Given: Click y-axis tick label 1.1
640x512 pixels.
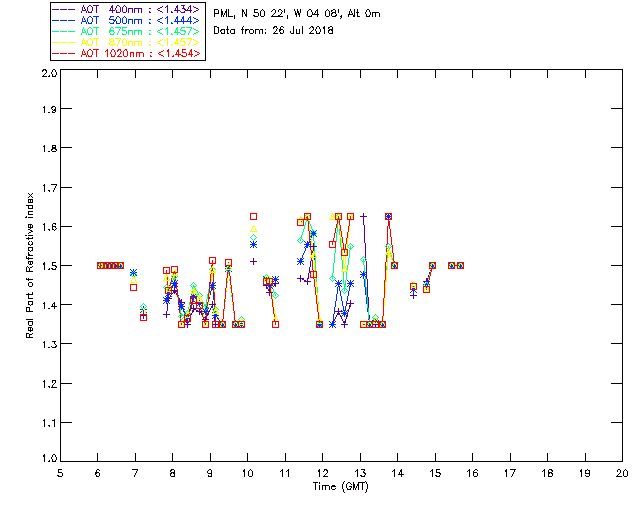Looking at the screenshot, I should (x=48, y=423).
